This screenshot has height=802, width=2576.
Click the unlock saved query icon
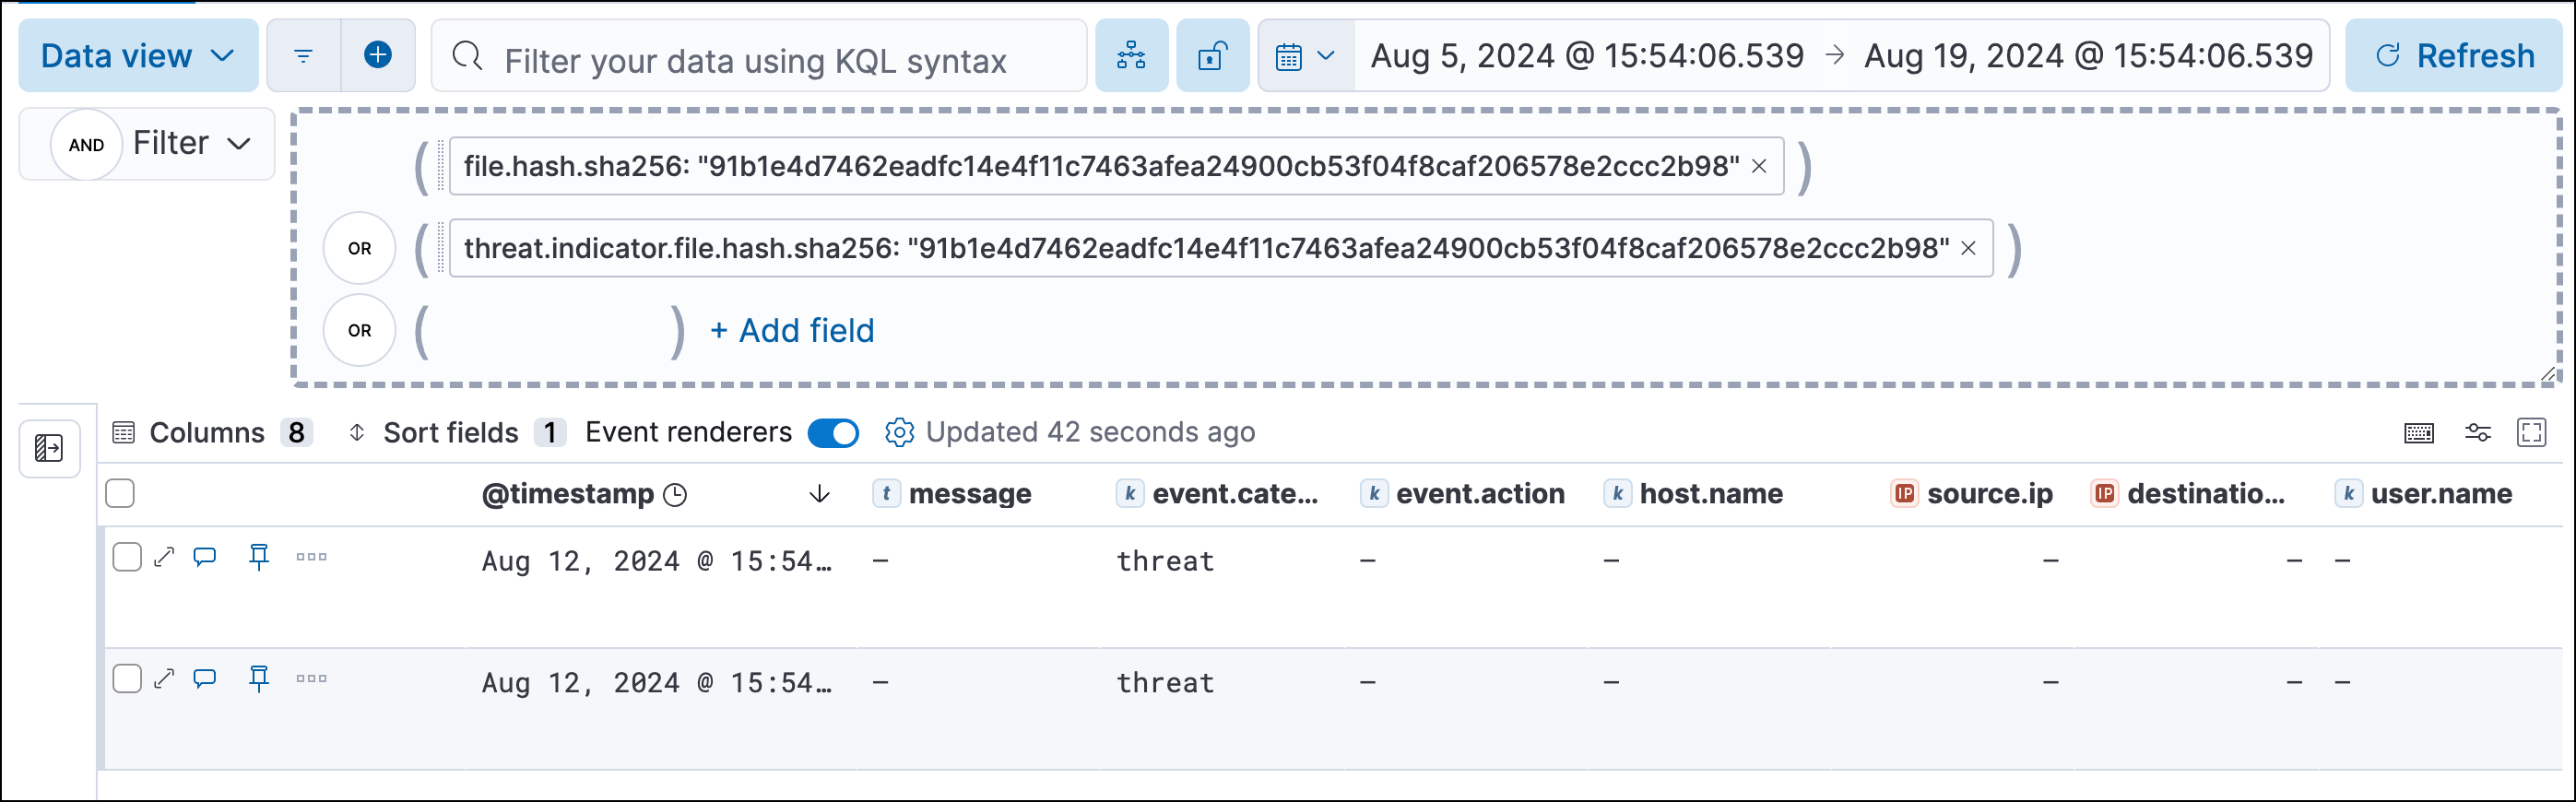click(x=1212, y=55)
